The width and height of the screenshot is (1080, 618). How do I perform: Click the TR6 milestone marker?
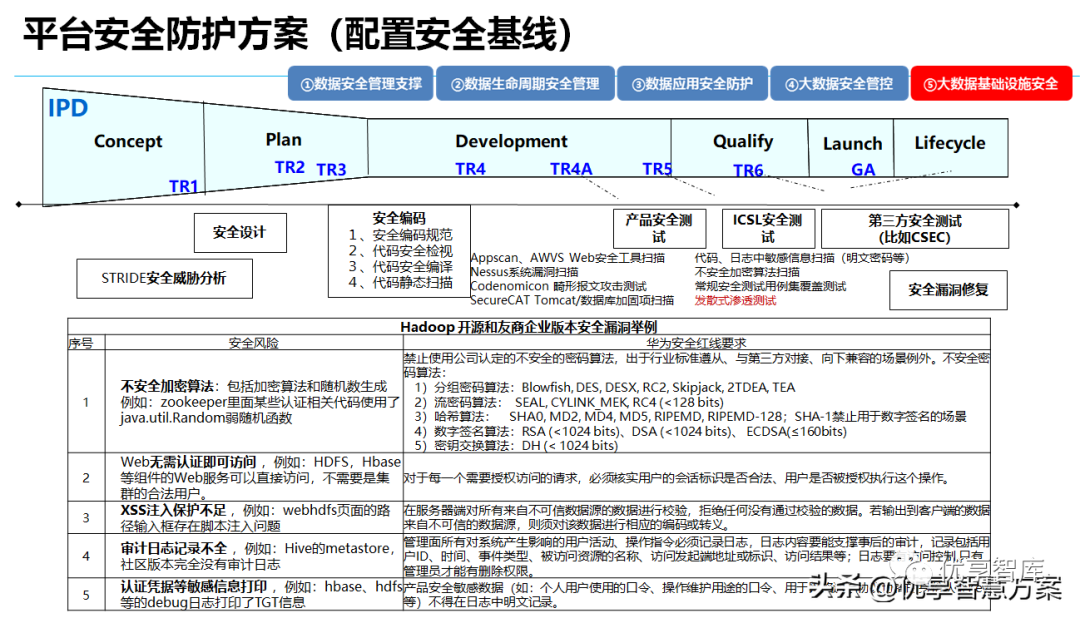[x=748, y=170]
